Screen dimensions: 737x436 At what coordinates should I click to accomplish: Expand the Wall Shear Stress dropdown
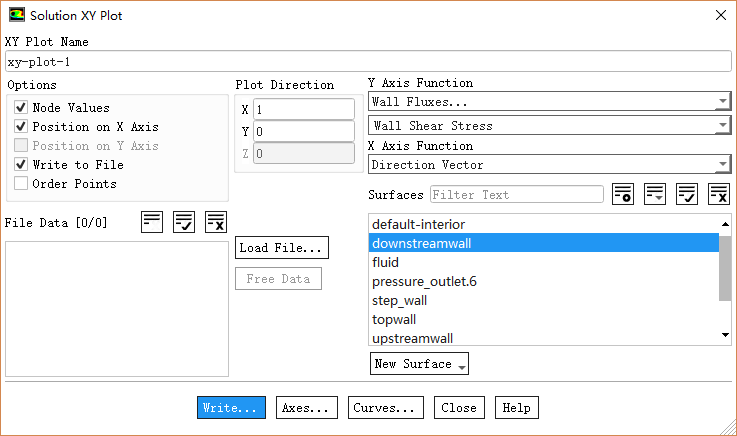[x=549, y=126]
